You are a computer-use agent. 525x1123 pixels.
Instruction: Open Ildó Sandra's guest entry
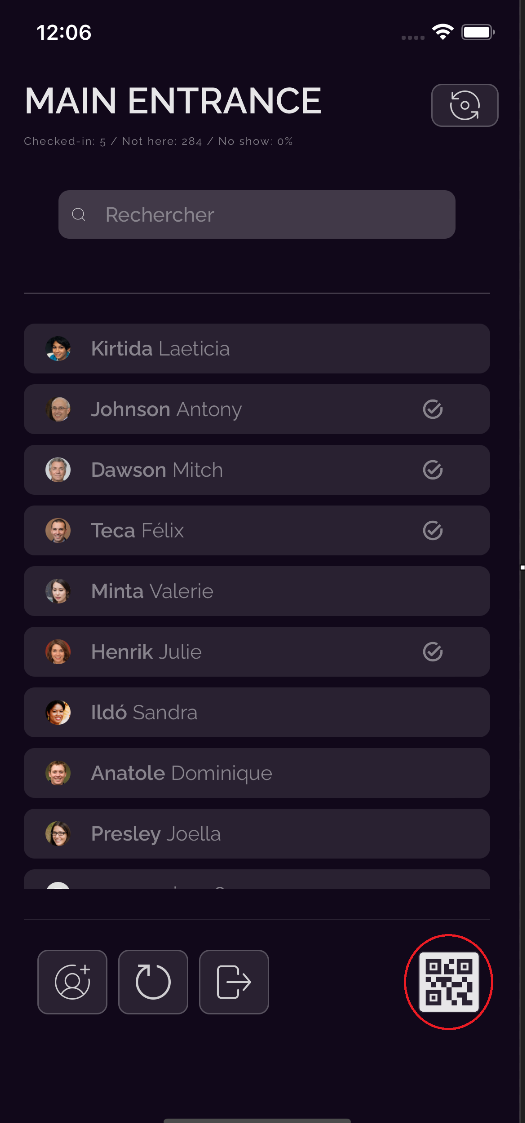(257, 713)
